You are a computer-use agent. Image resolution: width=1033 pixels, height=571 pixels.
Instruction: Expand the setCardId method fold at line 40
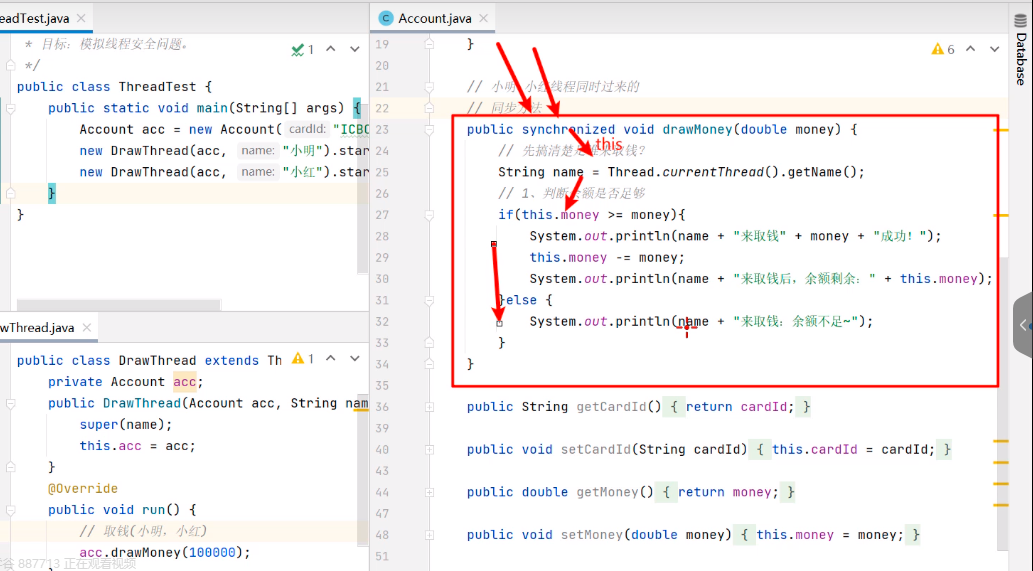point(430,450)
